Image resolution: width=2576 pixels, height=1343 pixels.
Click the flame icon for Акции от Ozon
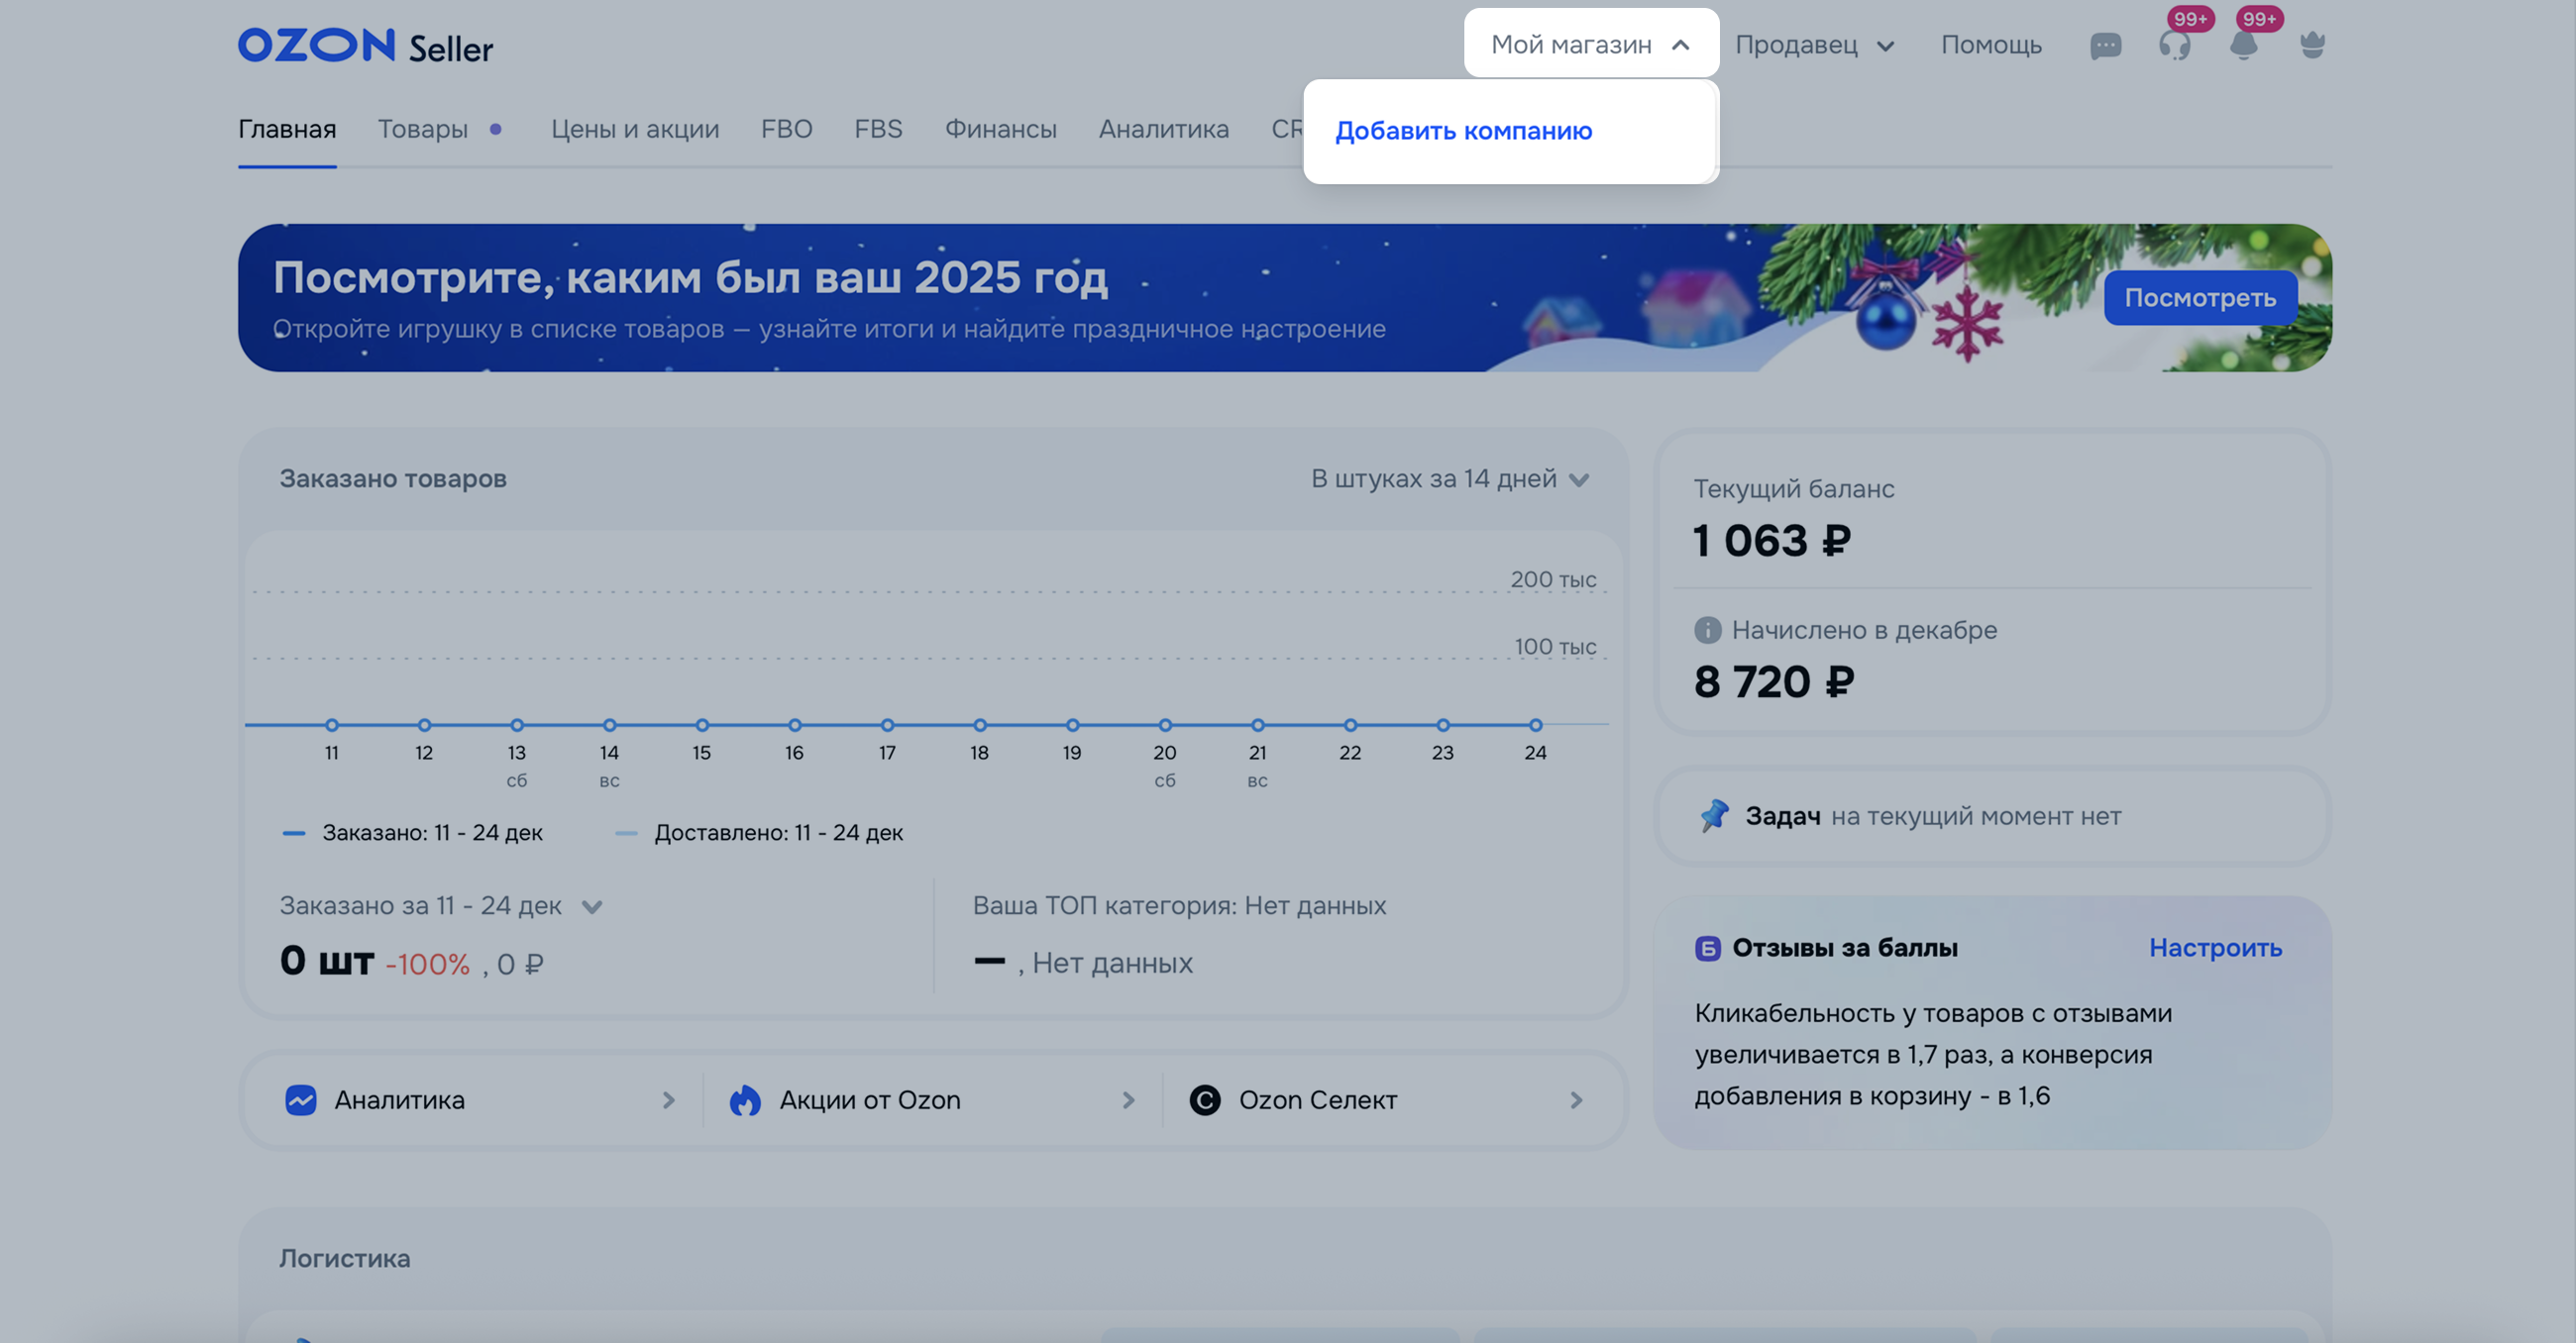745,1100
